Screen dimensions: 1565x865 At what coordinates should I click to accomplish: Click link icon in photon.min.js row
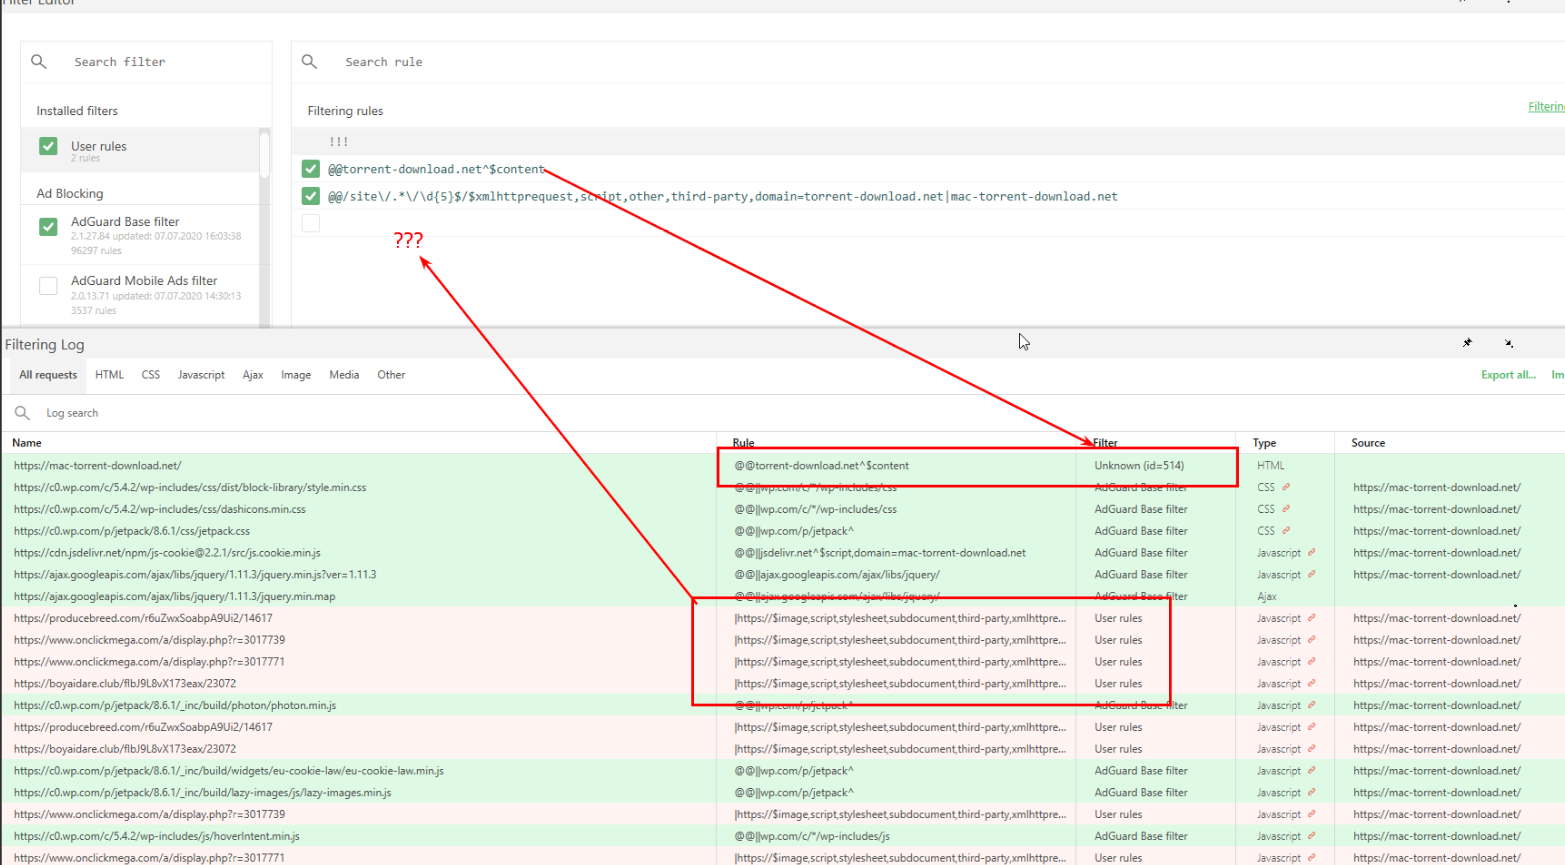pos(1311,705)
